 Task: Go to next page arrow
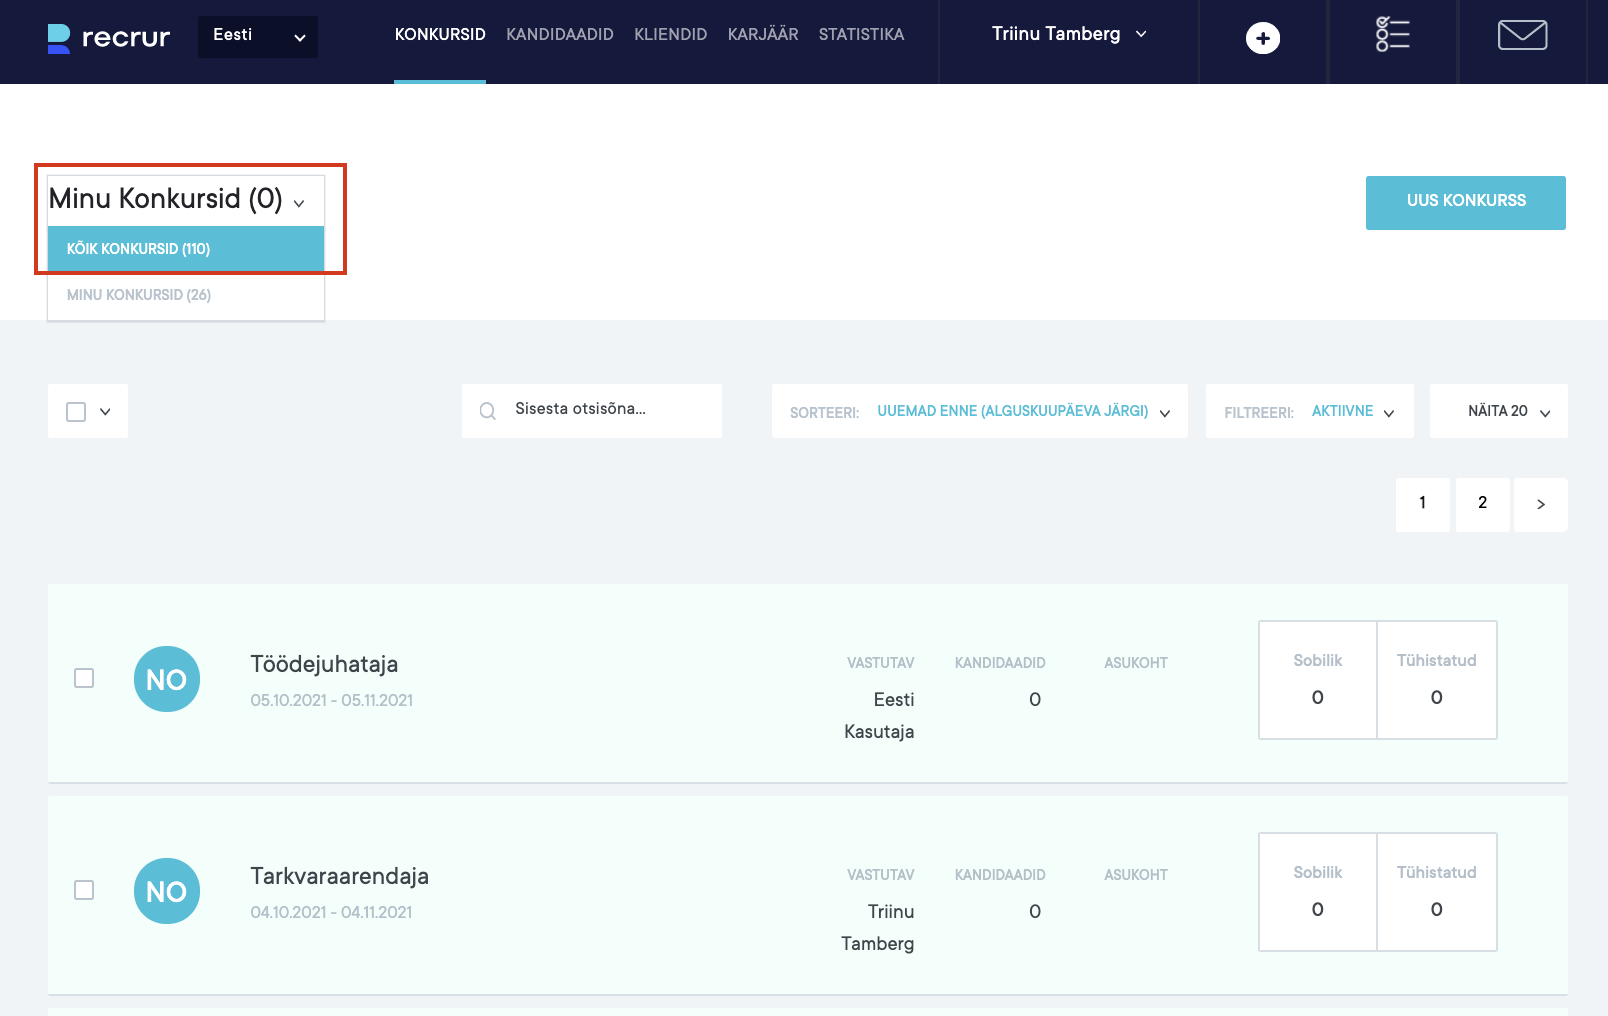click(1540, 504)
